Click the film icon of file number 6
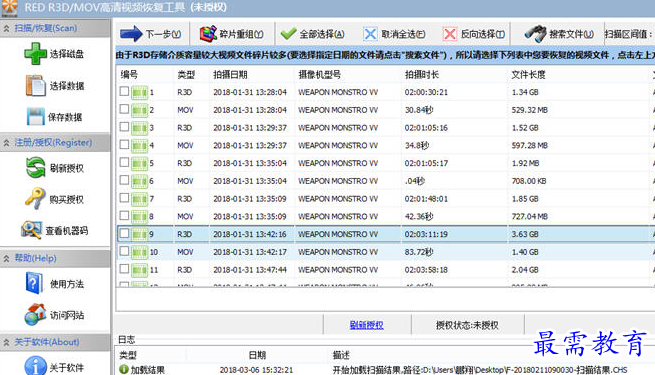This screenshot has height=375, width=655. 140,181
